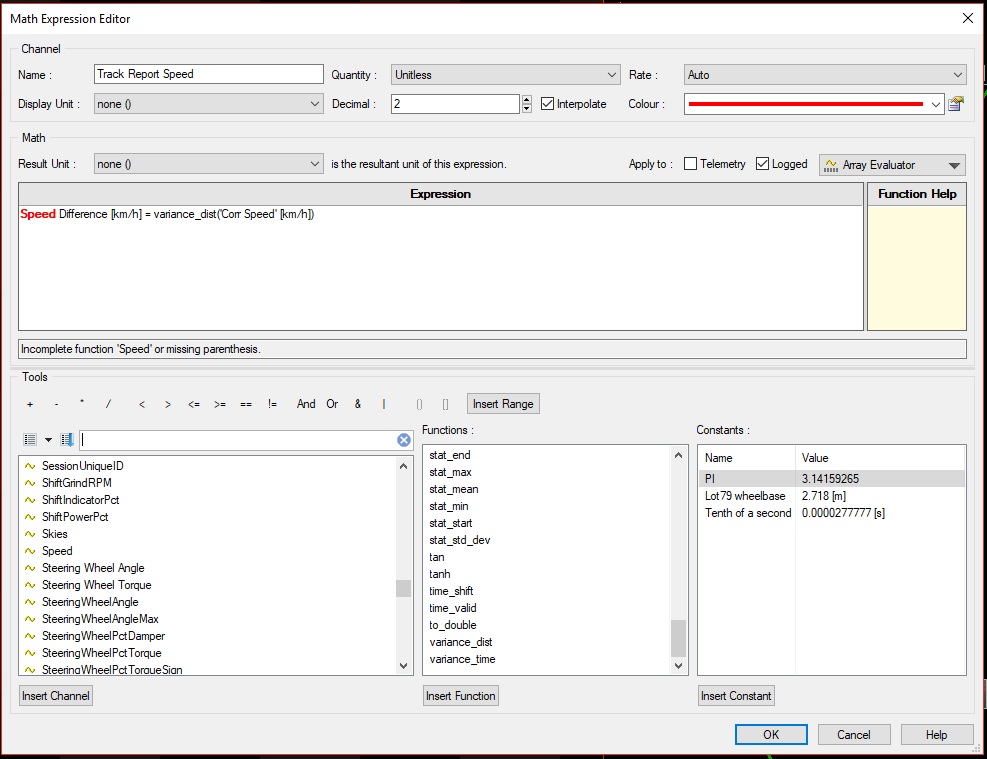Click inside the Expression text area
The width and height of the screenshot is (987, 759).
[x=441, y=267]
